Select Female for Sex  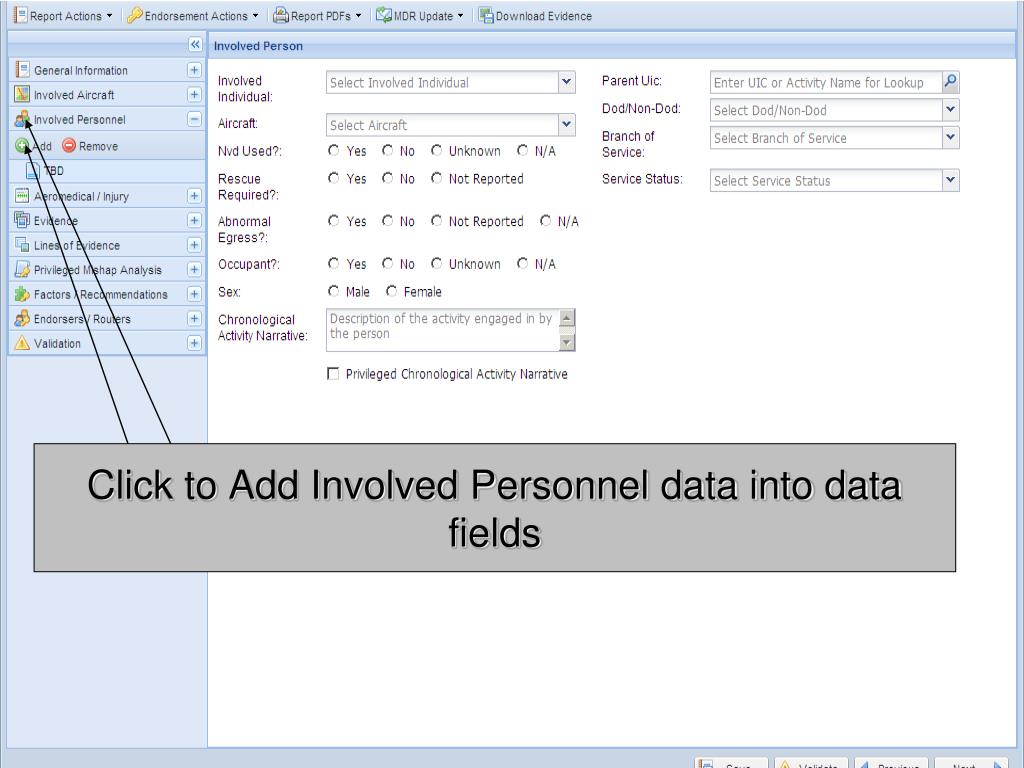391,291
